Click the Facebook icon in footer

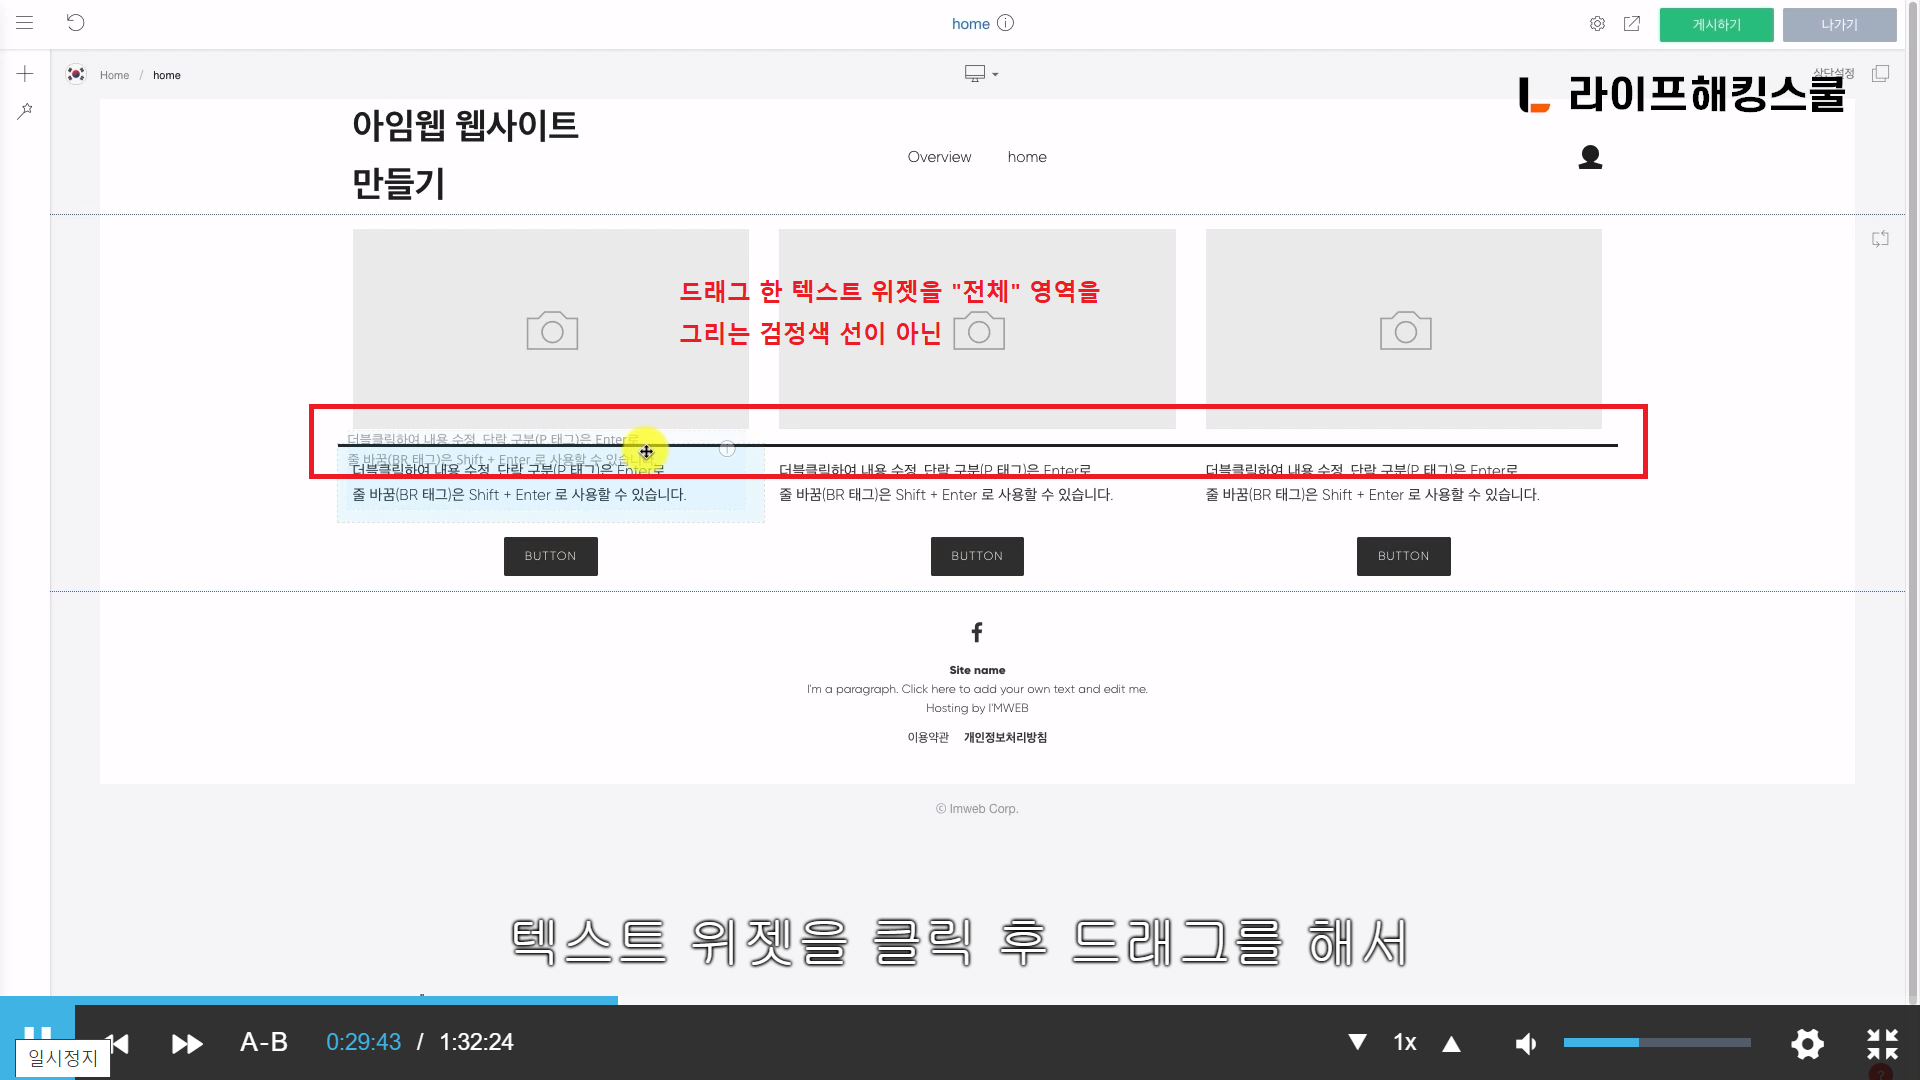pos(977,632)
